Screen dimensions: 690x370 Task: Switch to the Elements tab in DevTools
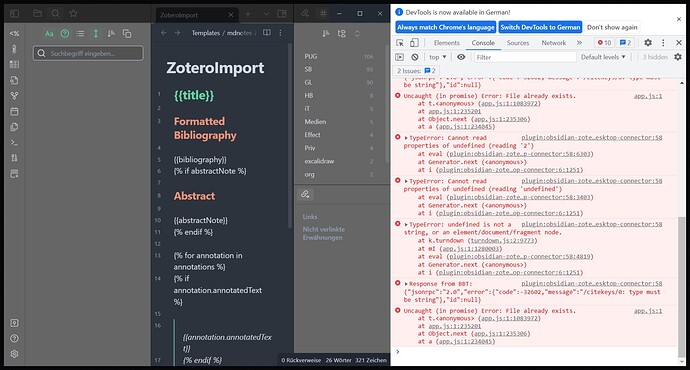tap(447, 43)
